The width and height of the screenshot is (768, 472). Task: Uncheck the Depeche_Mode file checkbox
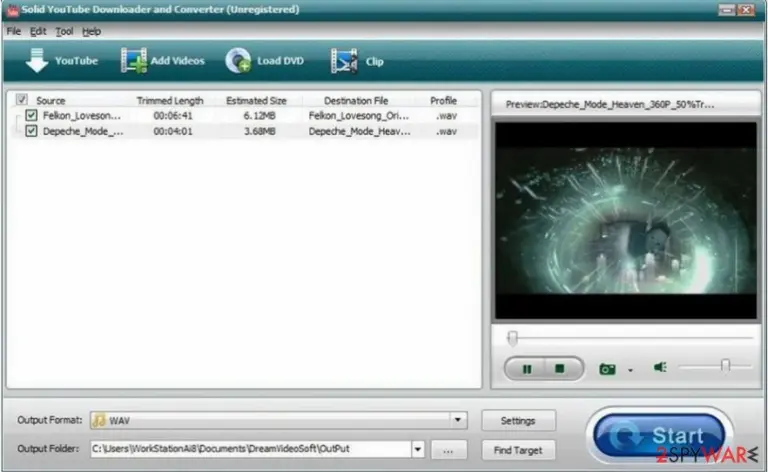(x=31, y=131)
